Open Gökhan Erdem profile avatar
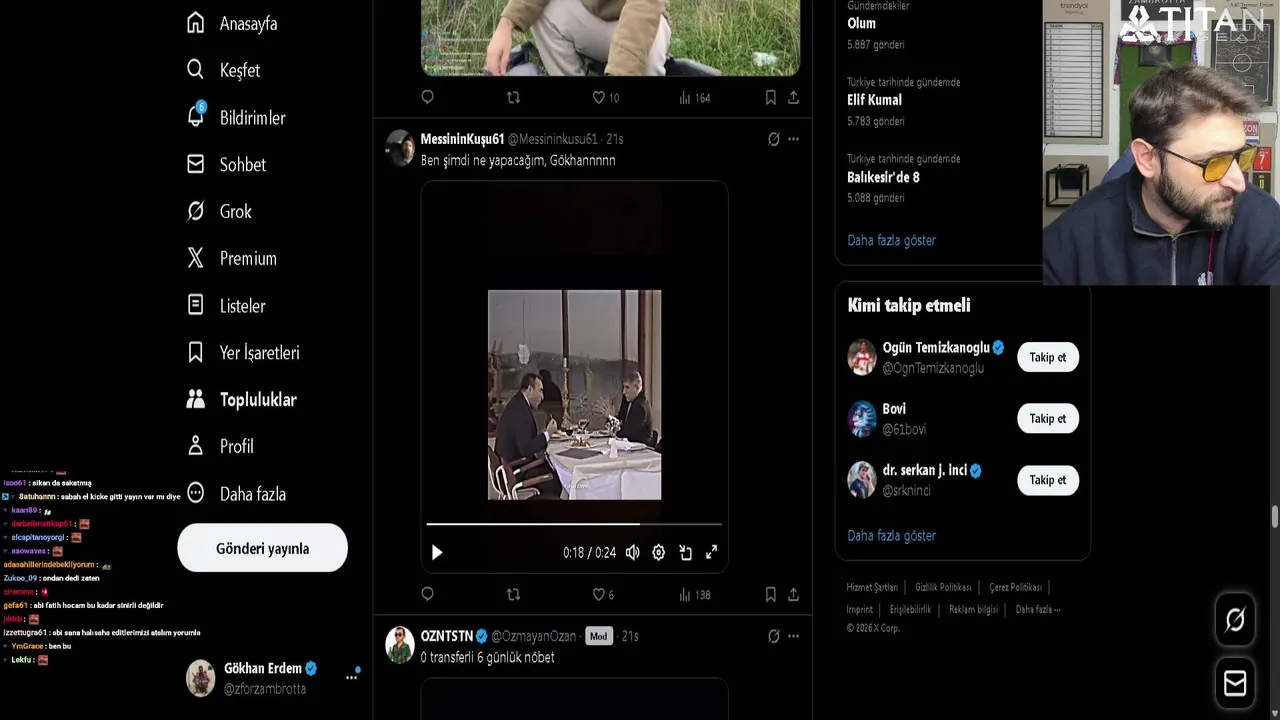Viewport: 1280px width, 720px height. [200, 678]
